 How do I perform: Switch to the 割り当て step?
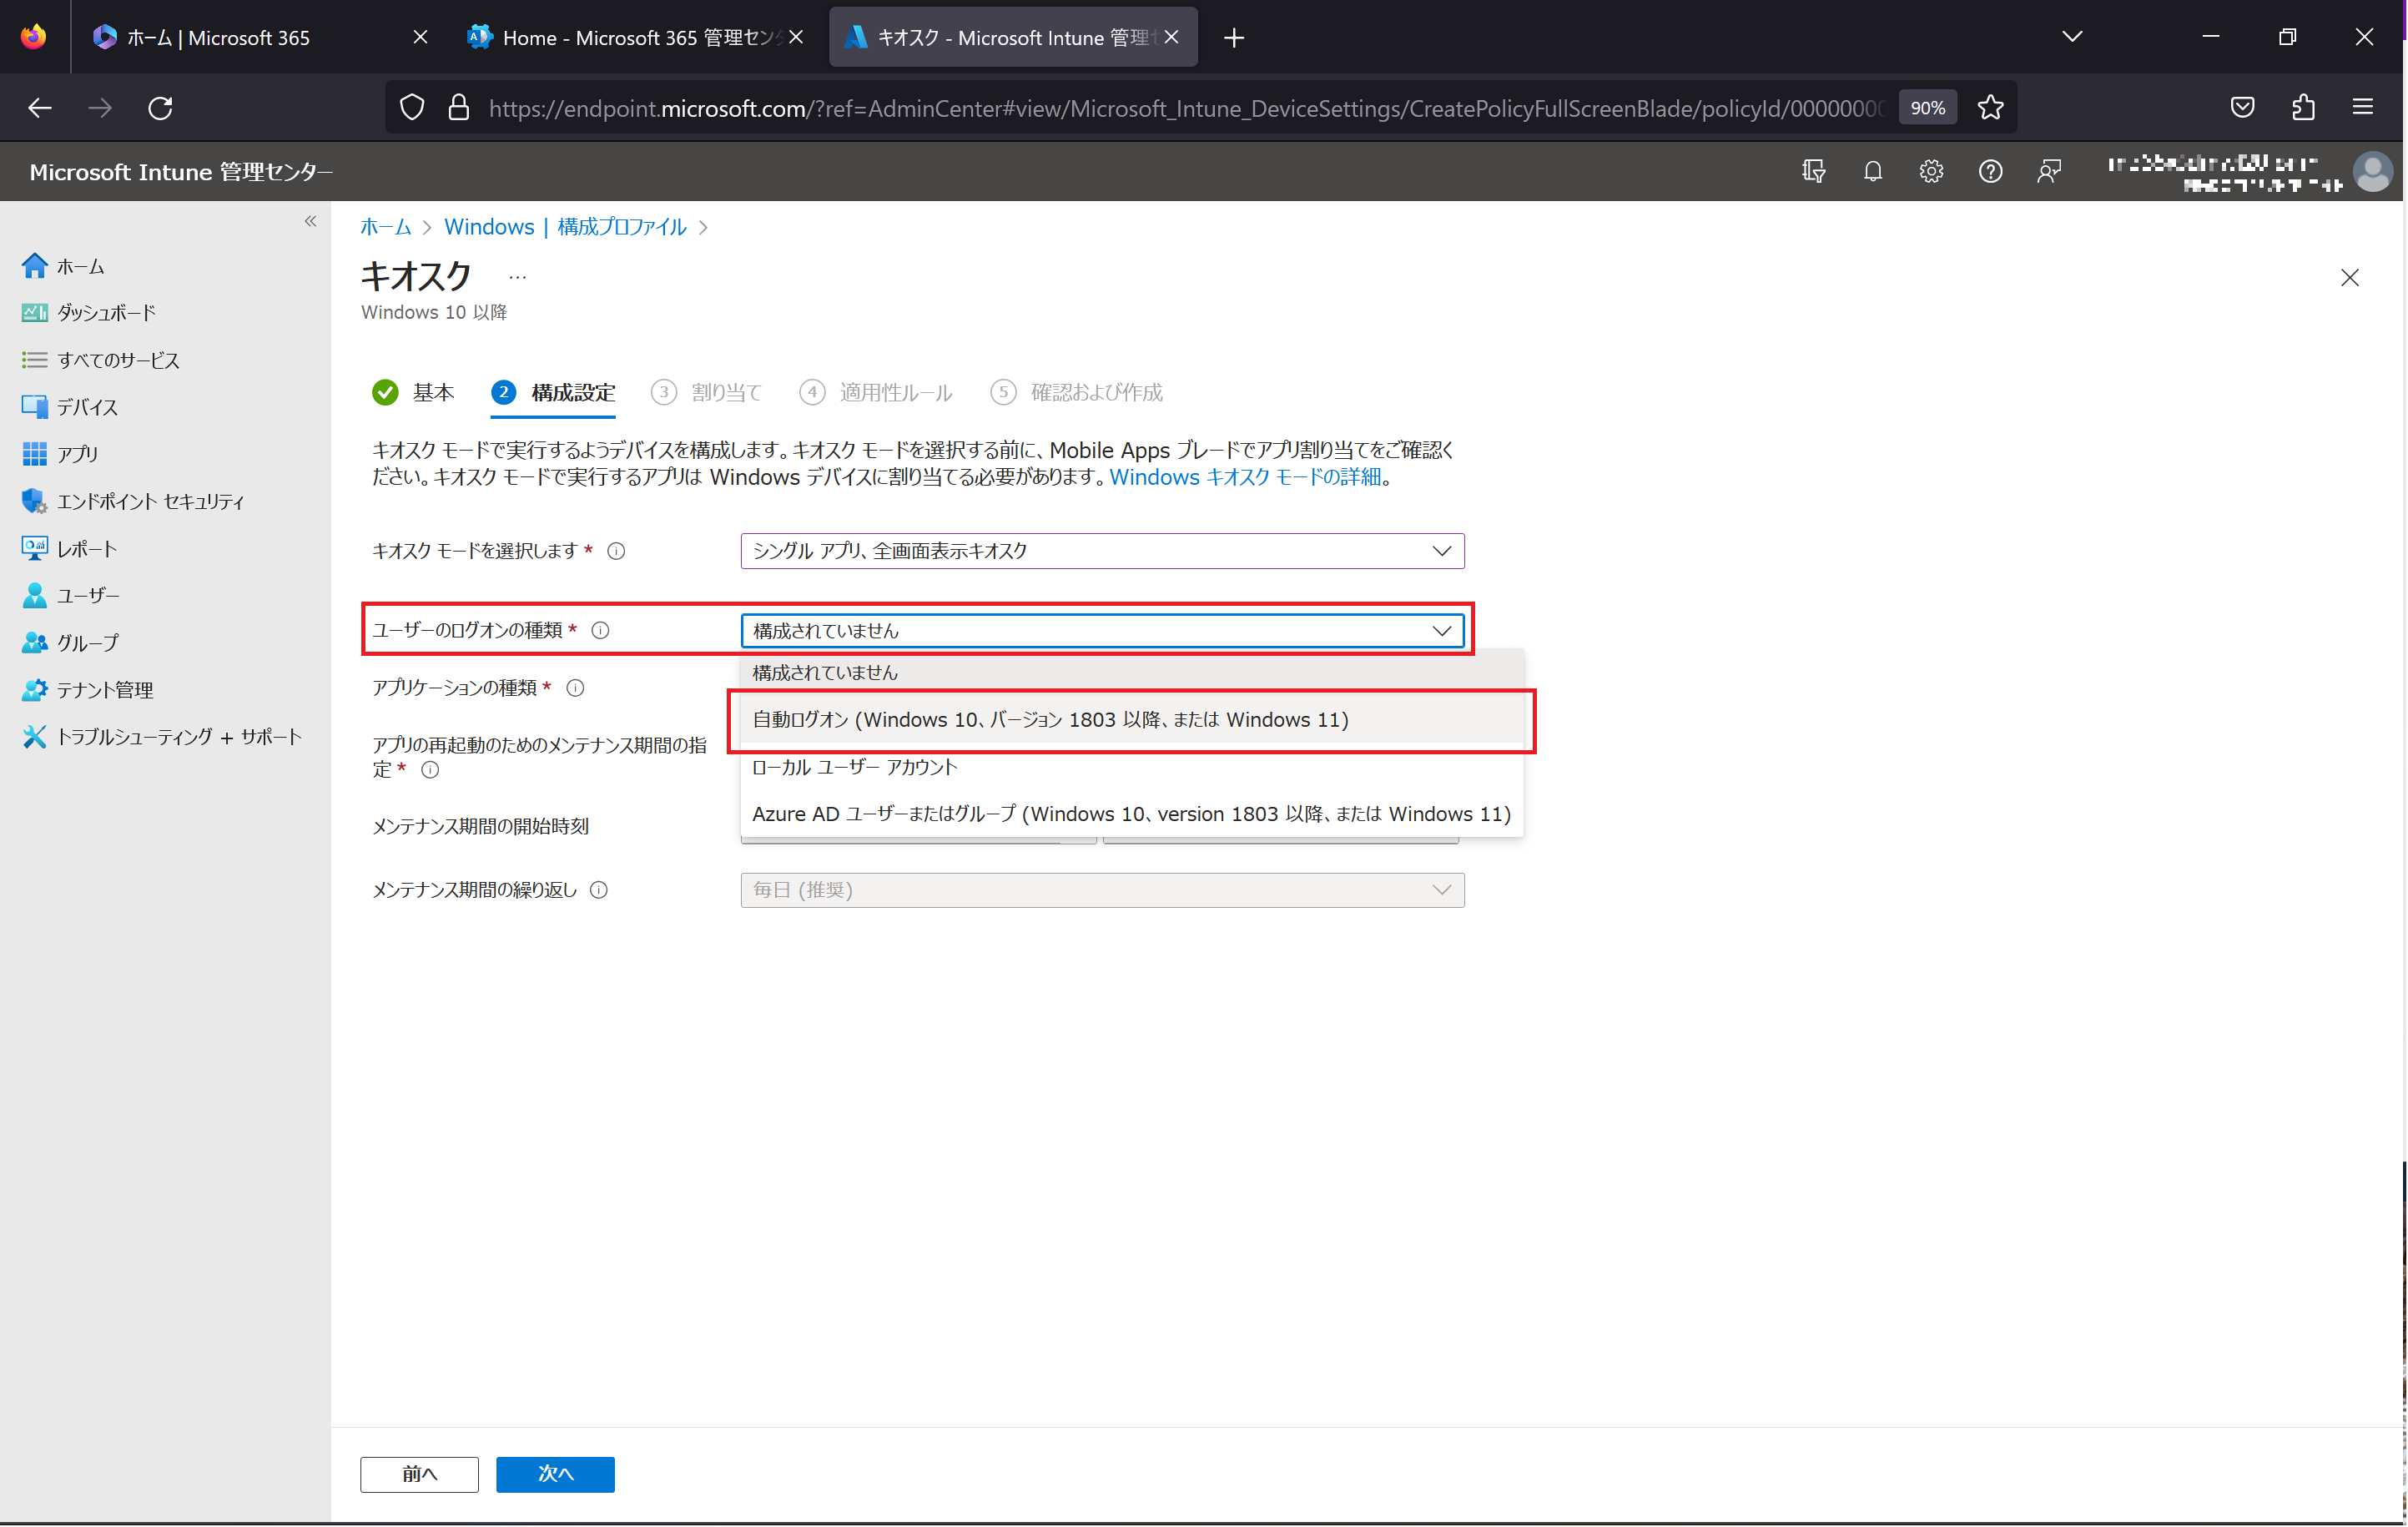pyautogui.click(x=706, y=392)
